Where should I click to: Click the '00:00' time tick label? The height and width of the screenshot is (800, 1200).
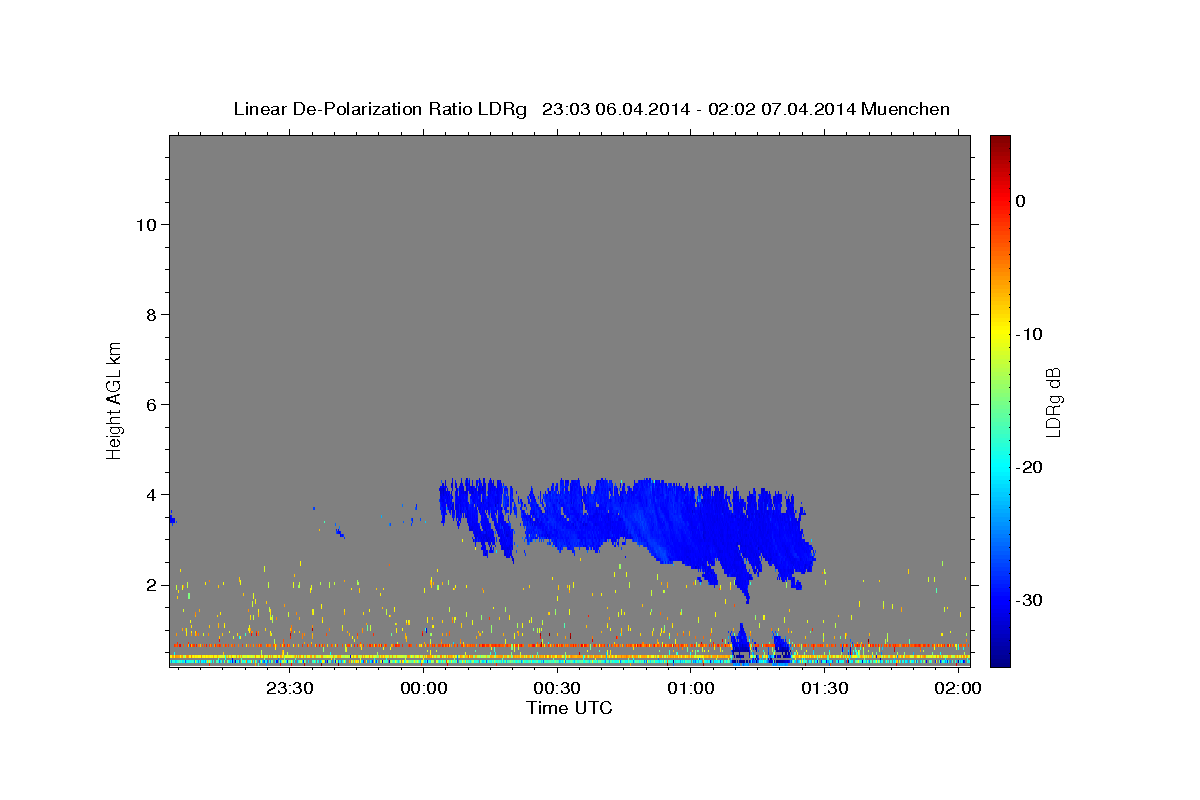424,689
